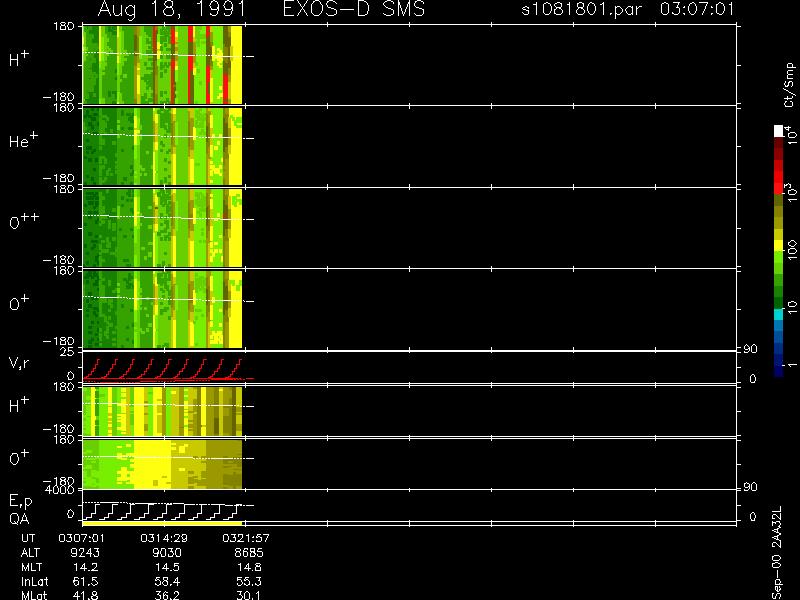Click the date title 'Aug 18, 1991'
The height and width of the screenshot is (600, 800).
click(x=171, y=10)
